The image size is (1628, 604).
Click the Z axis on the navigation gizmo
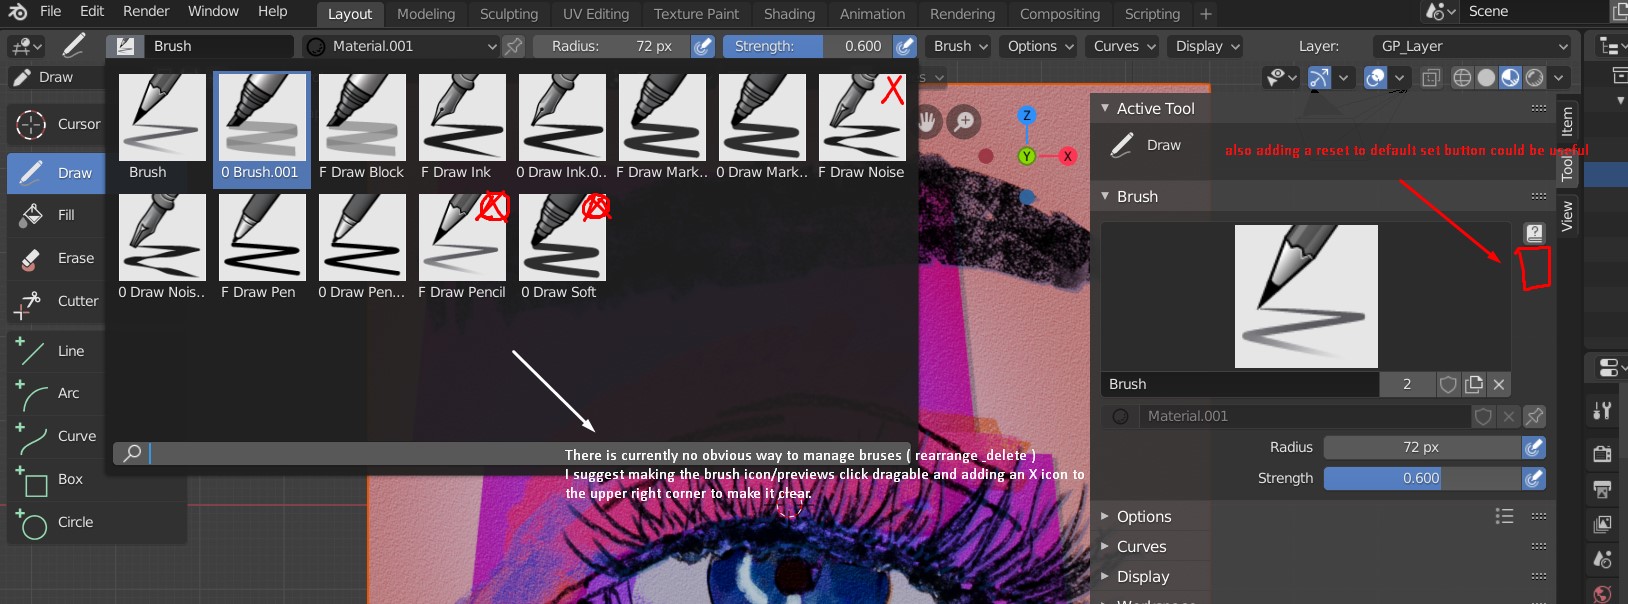click(x=1026, y=116)
